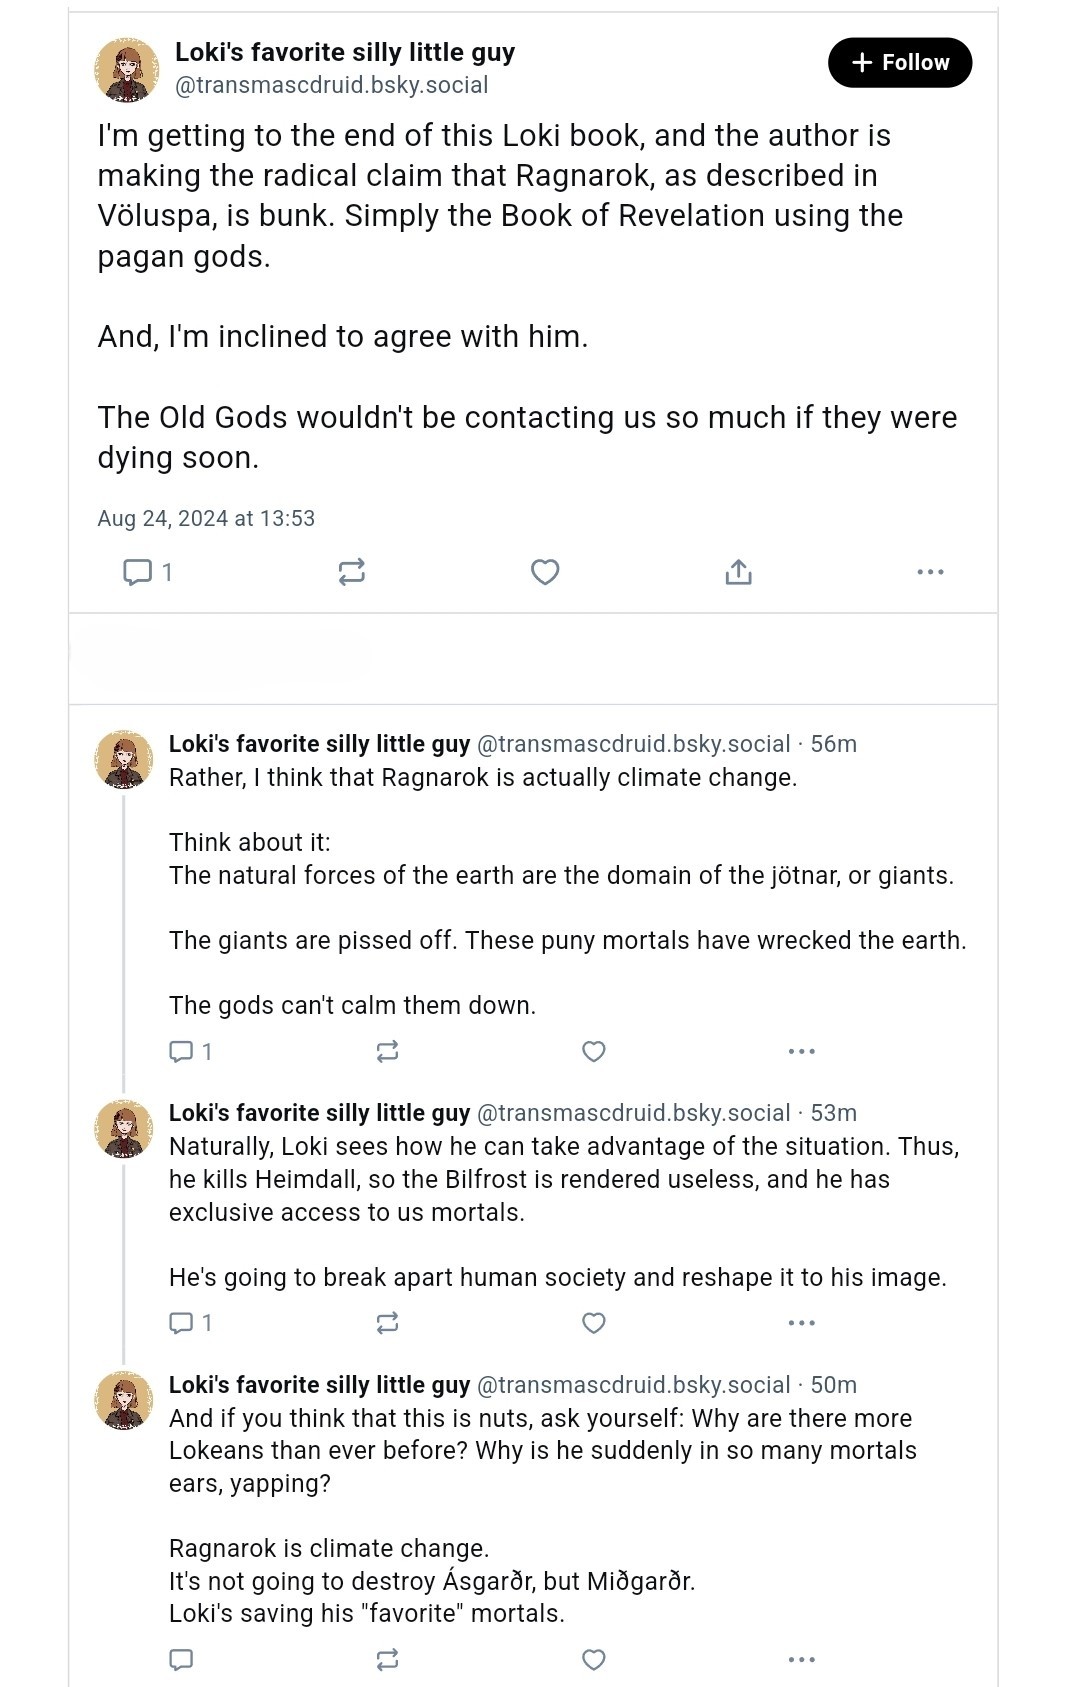Reply to the climate change post
This screenshot has height=1687, width=1080.
point(191,1051)
